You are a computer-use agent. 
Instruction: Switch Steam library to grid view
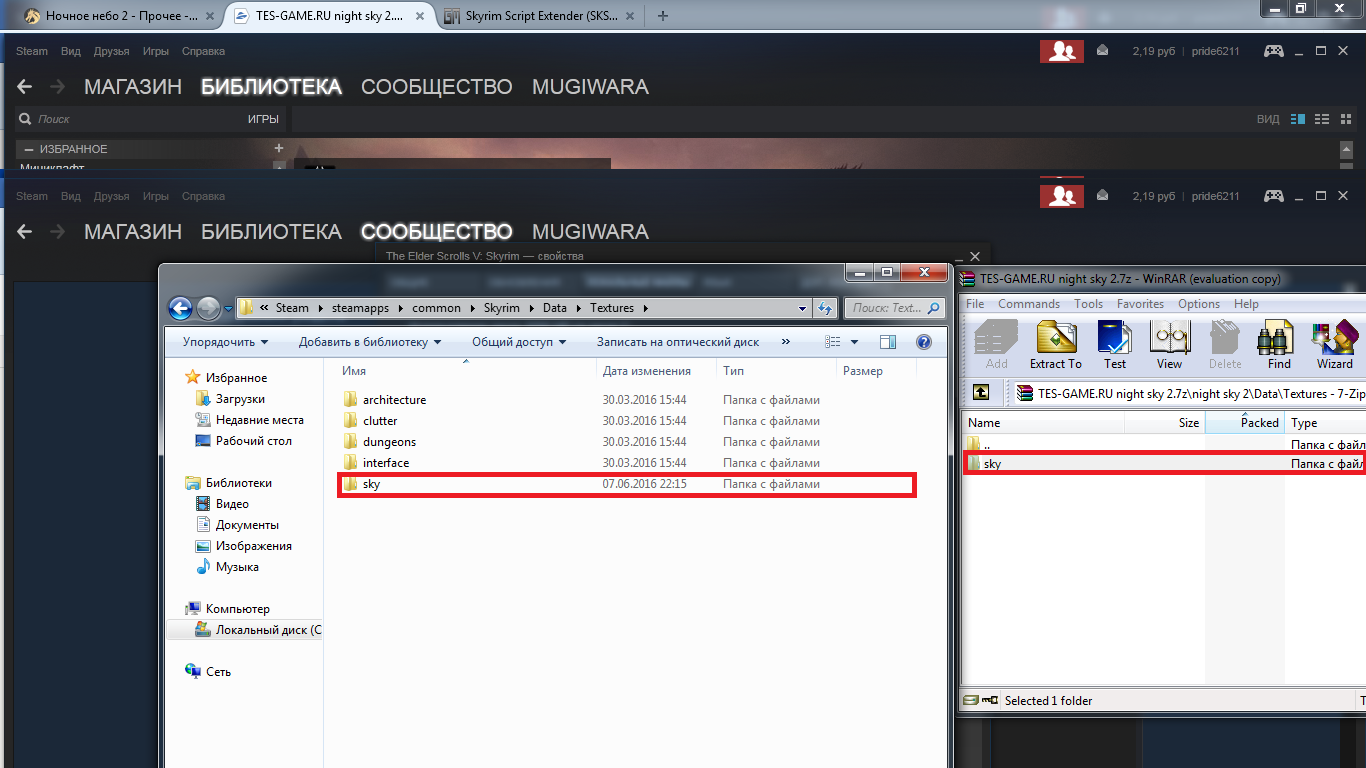[1344, 119]
